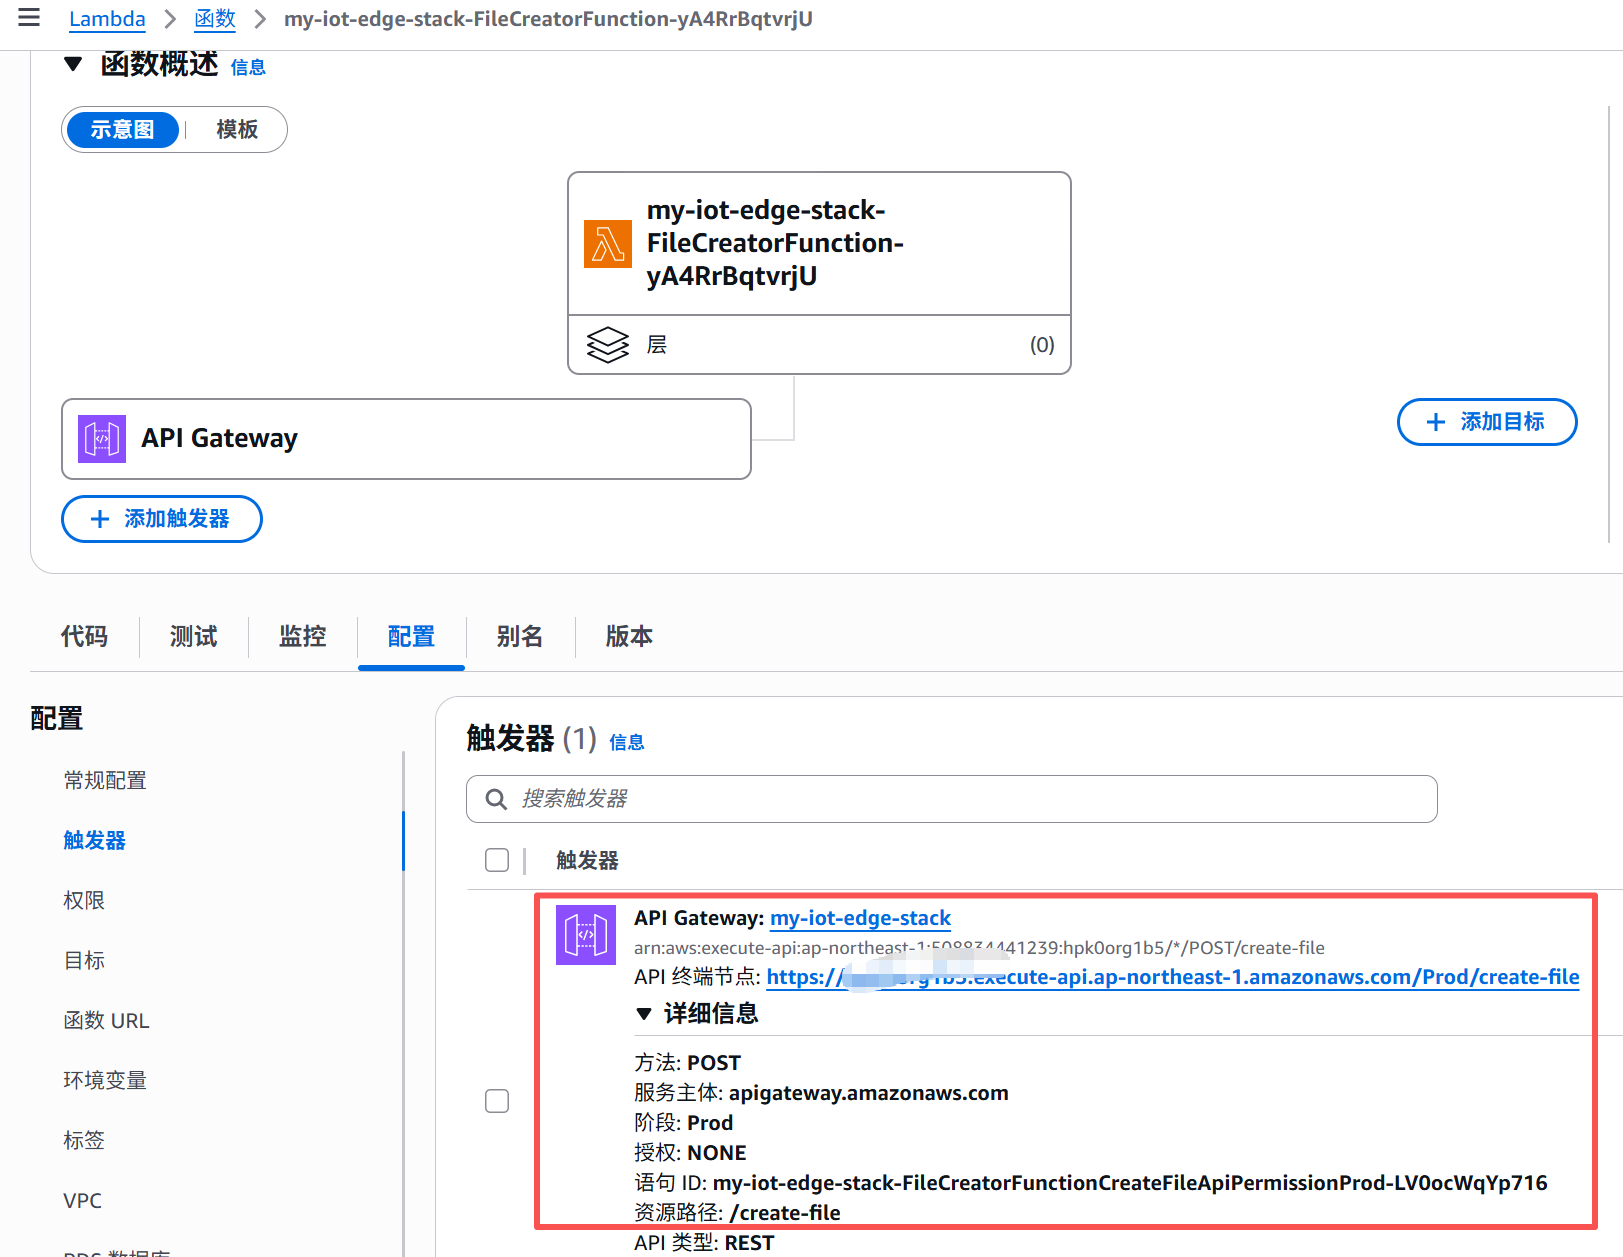Screen dimensions: 1623x1257
Task: Click the API Gateway icon in diagram
Action: click(x=102, y=439)
